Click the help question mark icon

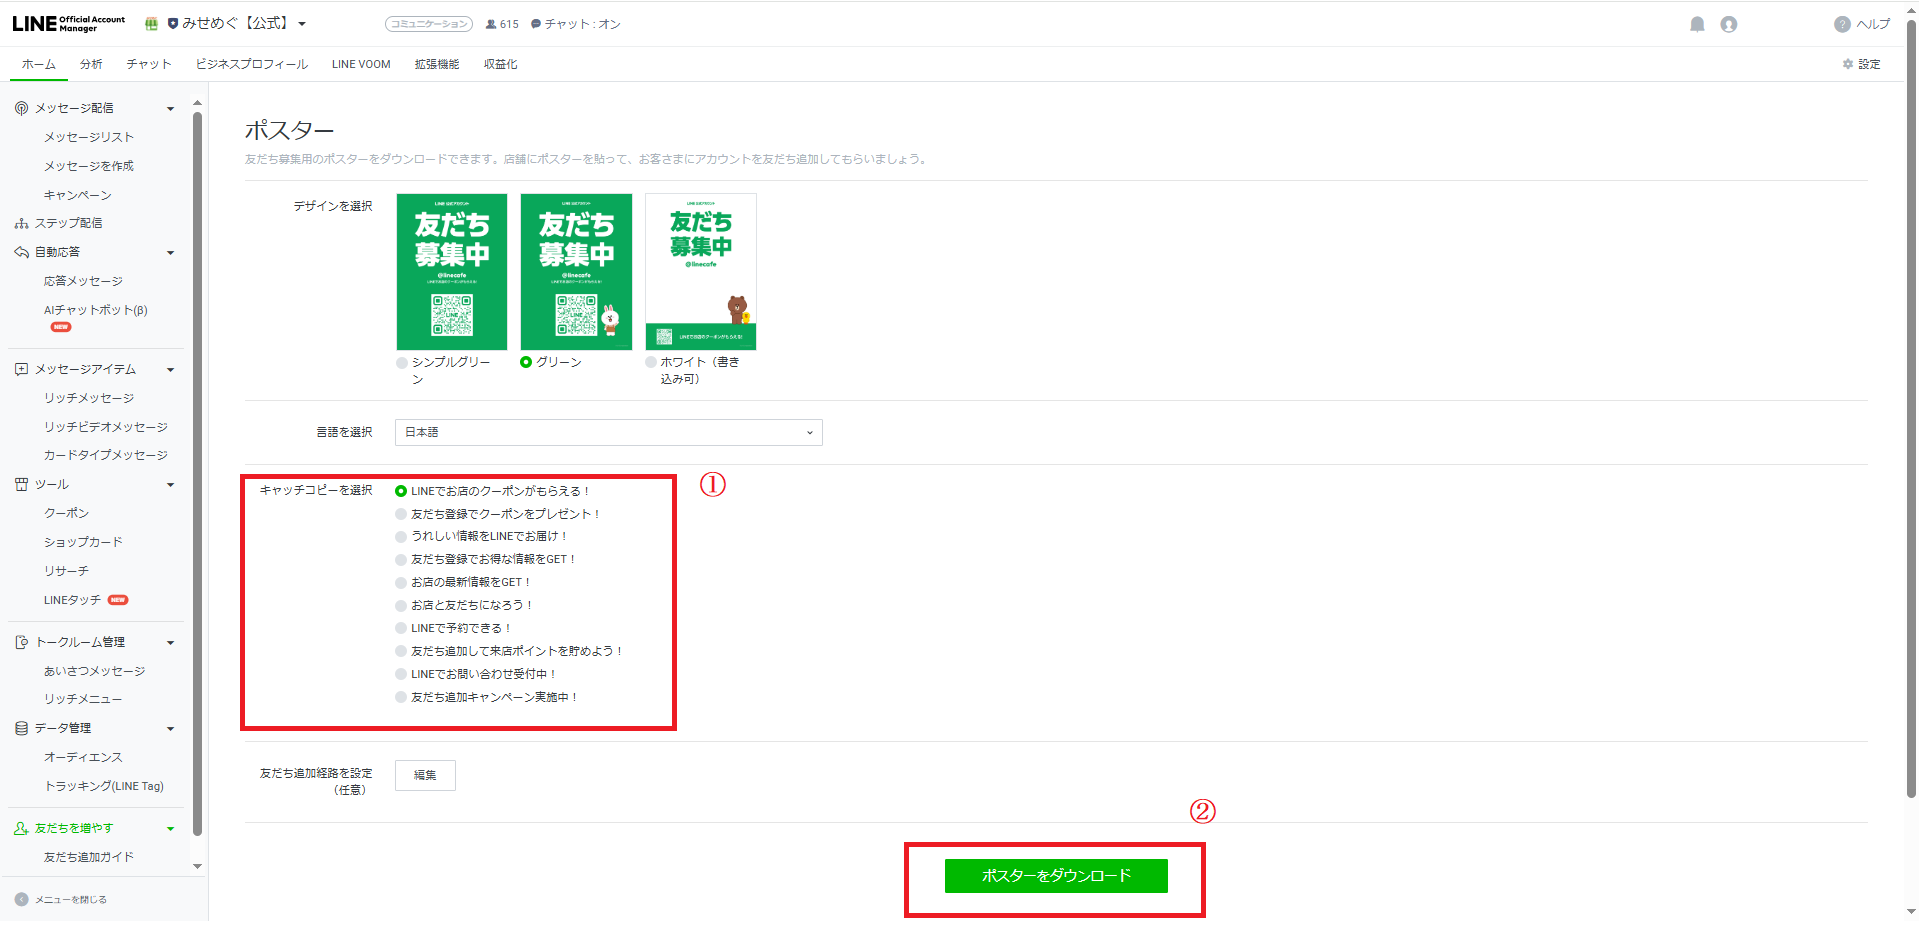coord(1842,24)
